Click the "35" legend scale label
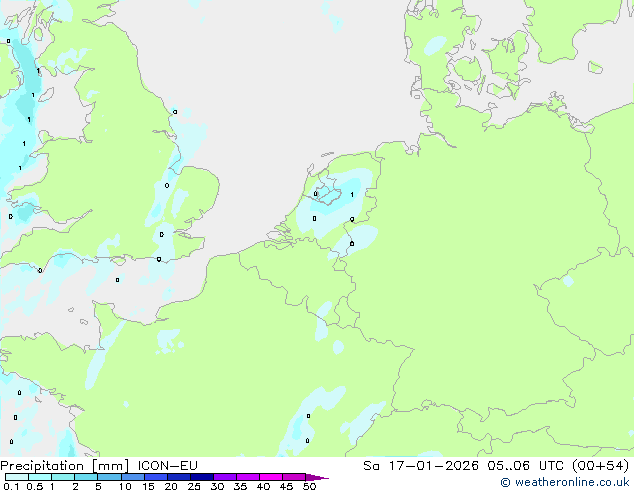Image resolution: width=634 pixels, height=490 pixels. point(240,486)
